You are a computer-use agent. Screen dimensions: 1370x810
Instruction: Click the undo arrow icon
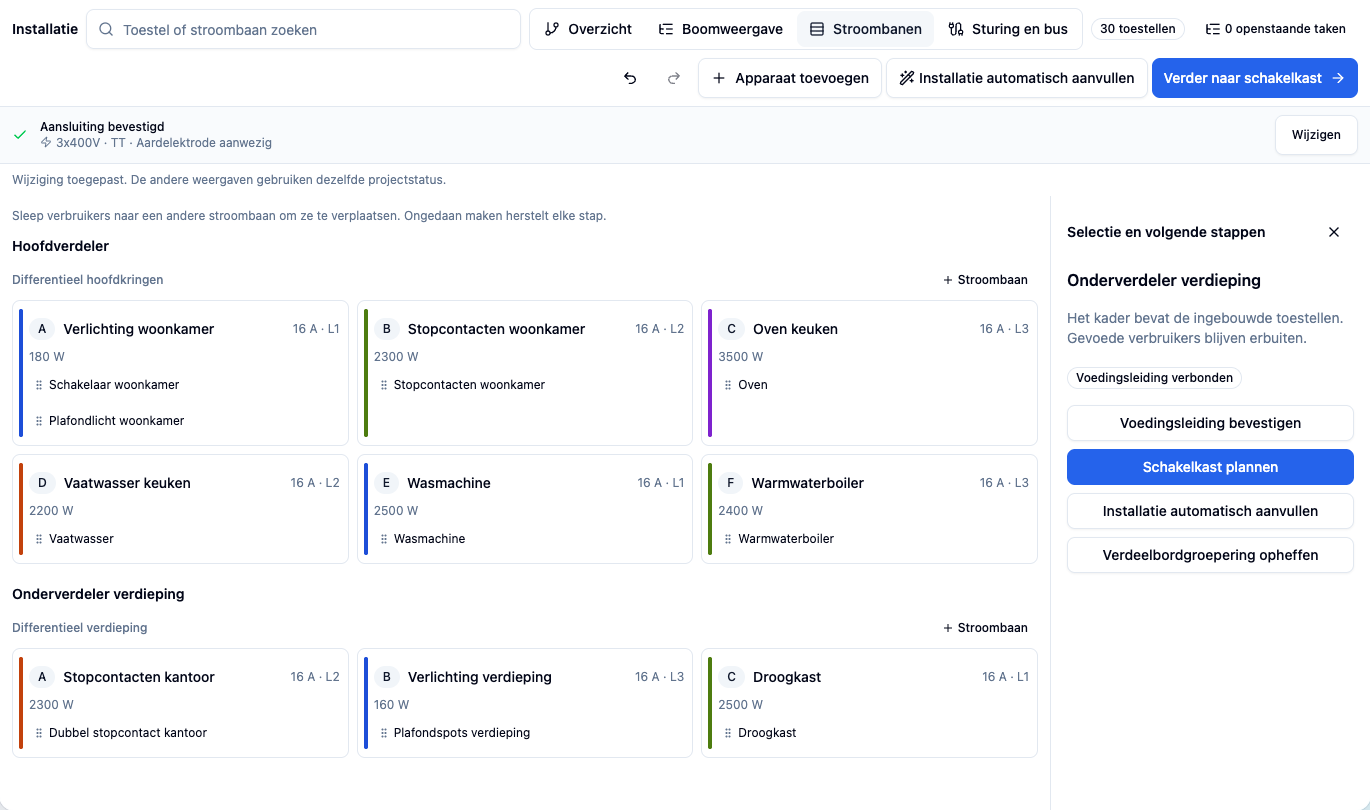[x=630, y=78]
